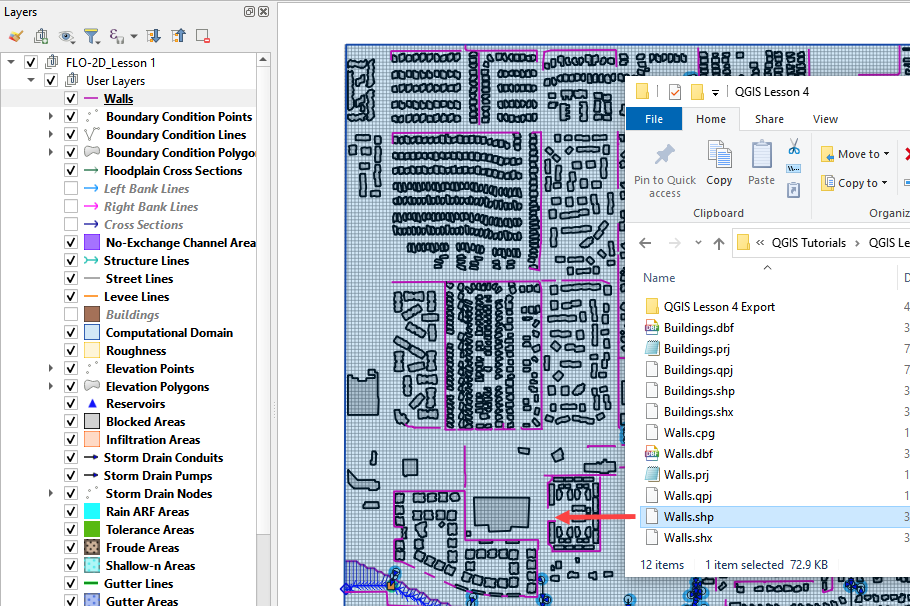Image resolution: width=910 pixels, height=606 pixels.
Task: Toggle the Left Bank Lines layer visibility
Action: coord(71,189)
